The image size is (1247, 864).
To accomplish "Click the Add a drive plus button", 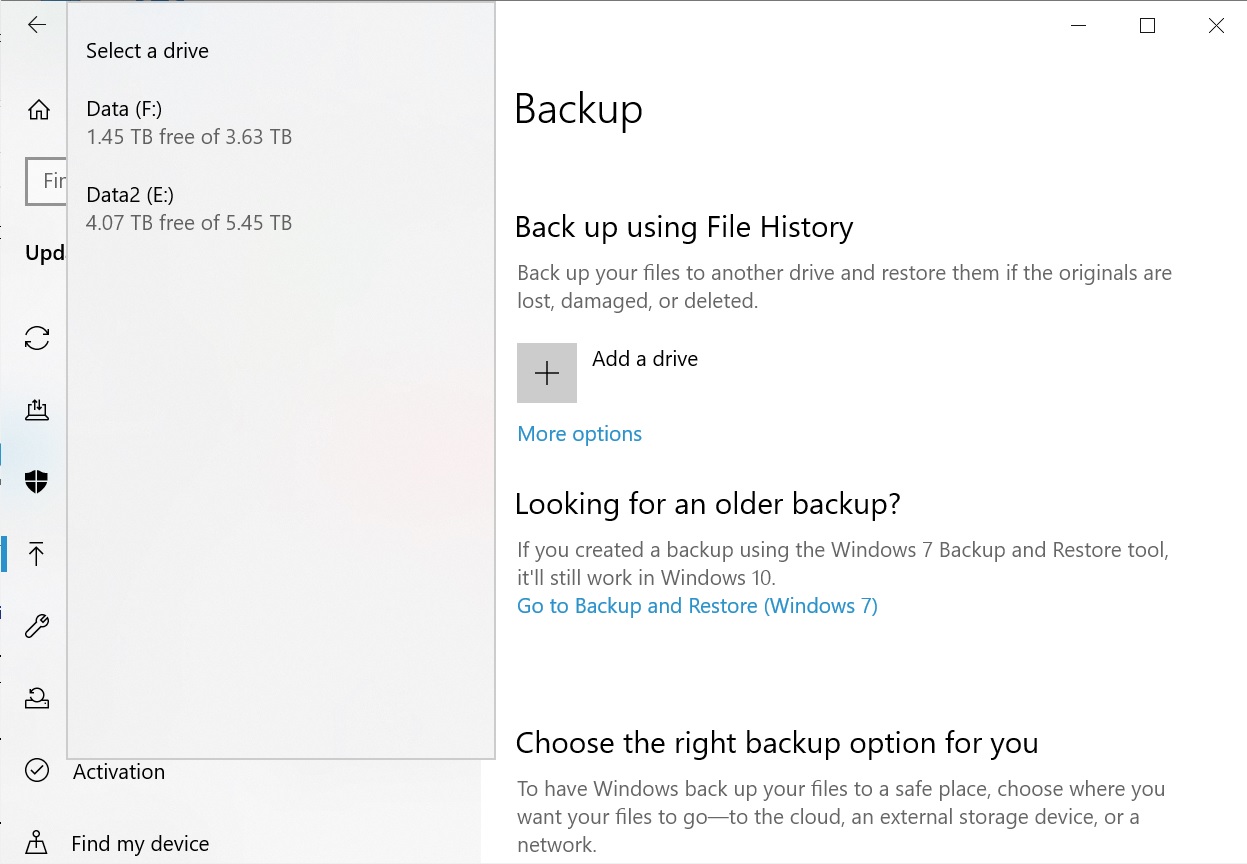I will pos(546,372).
